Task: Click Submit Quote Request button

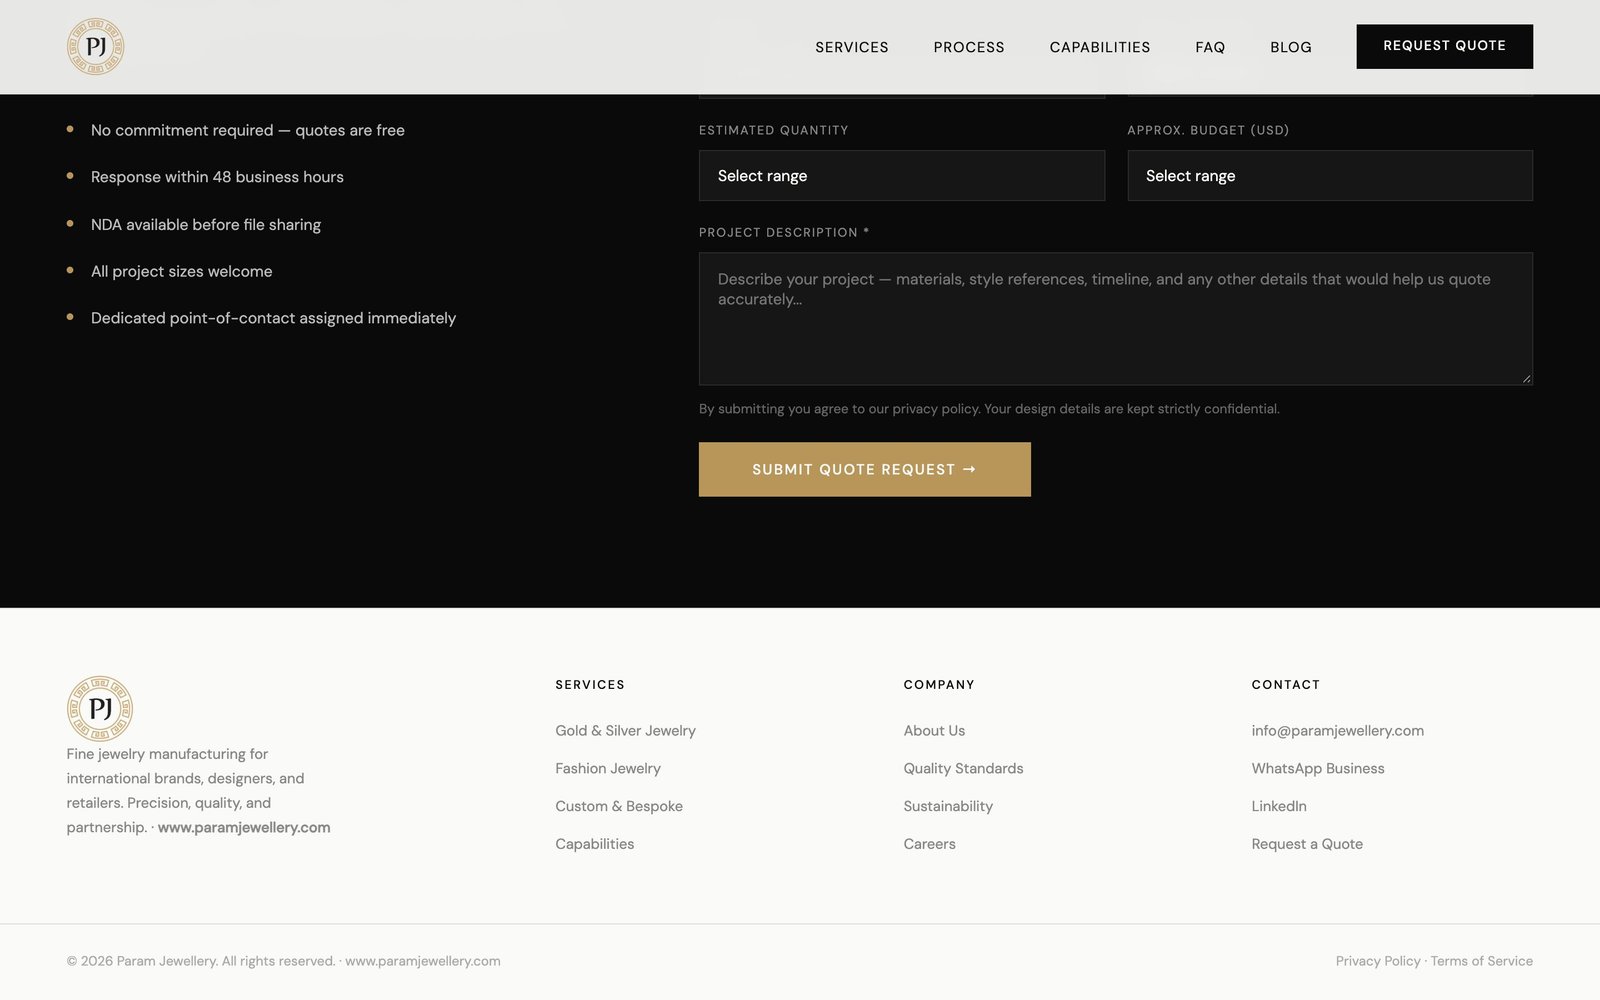Action: click(x=865, y=469)
